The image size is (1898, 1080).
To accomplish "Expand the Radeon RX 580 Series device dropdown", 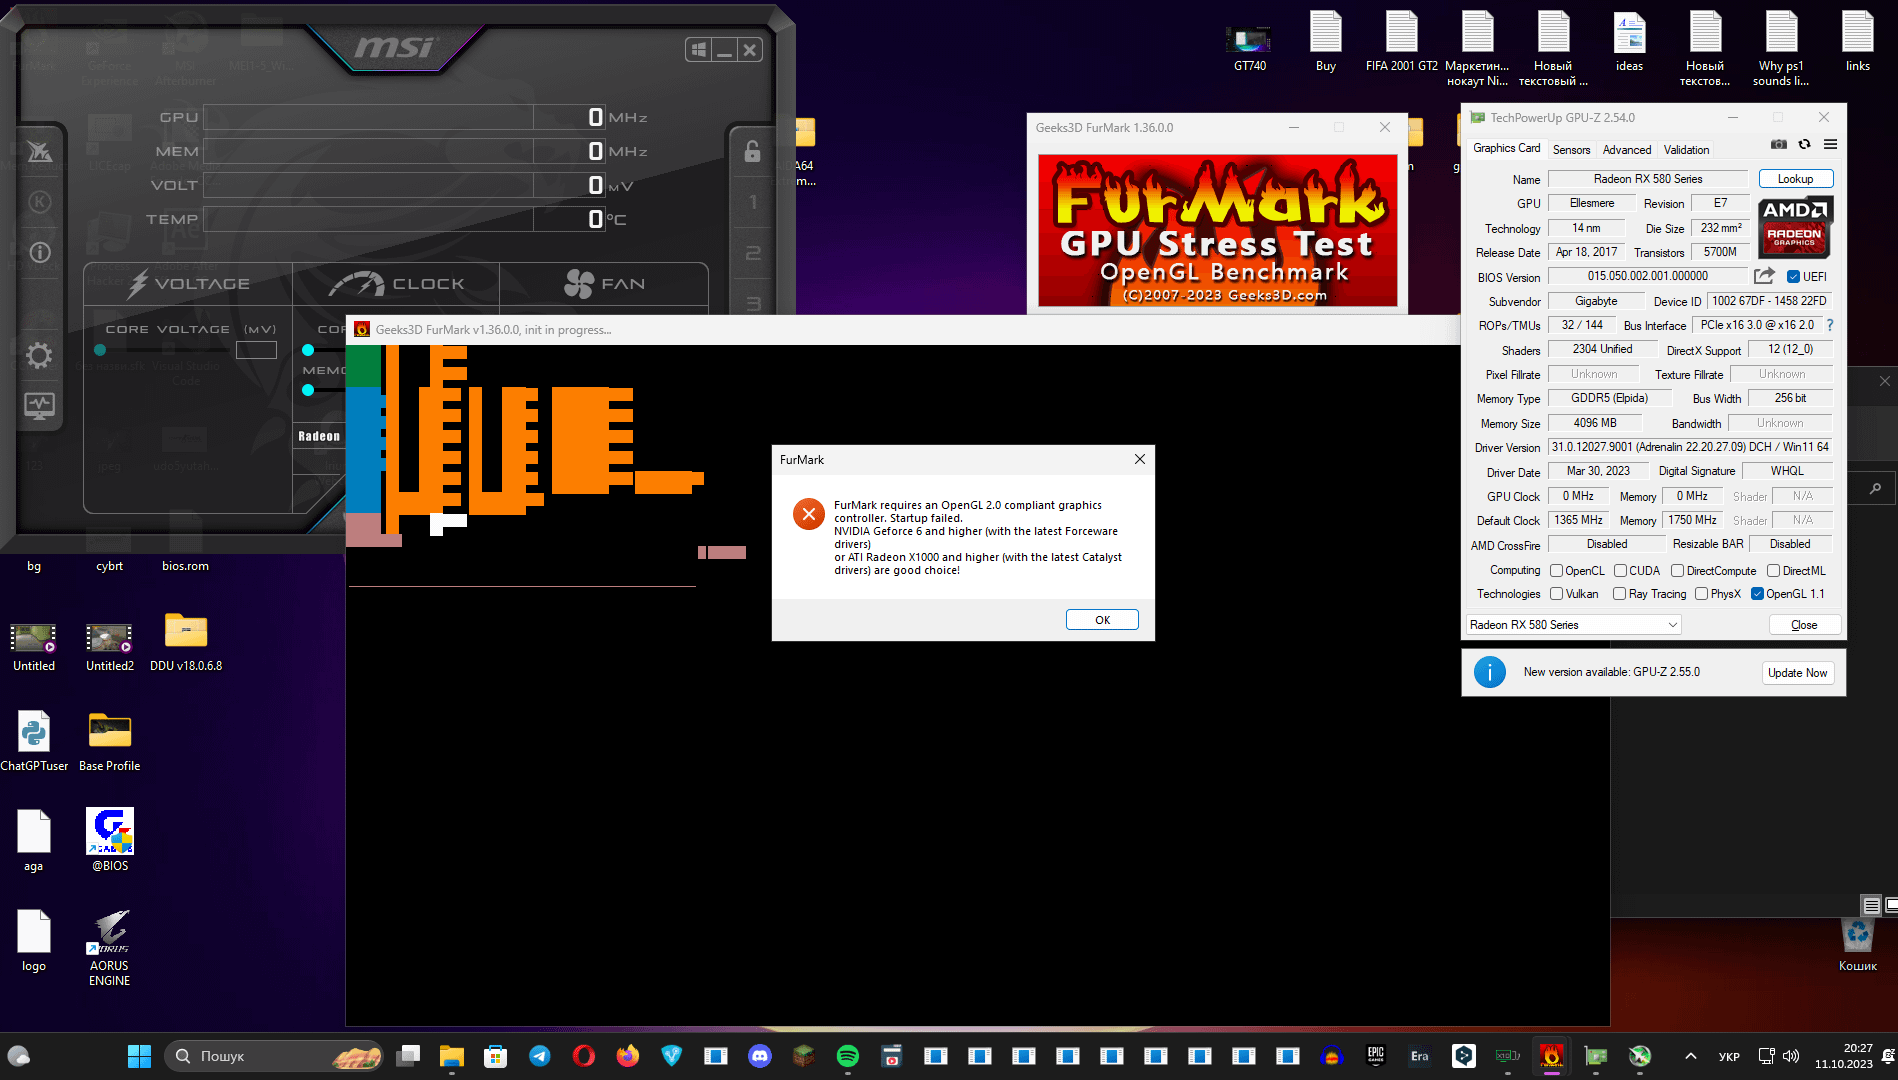I will [x=1574, y=625].
